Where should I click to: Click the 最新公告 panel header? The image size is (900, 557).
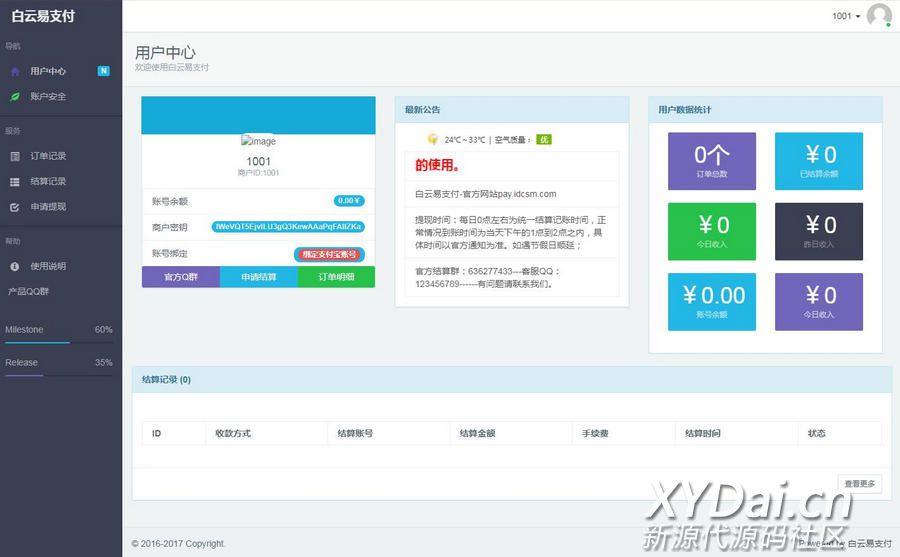[x=512, y=110]
